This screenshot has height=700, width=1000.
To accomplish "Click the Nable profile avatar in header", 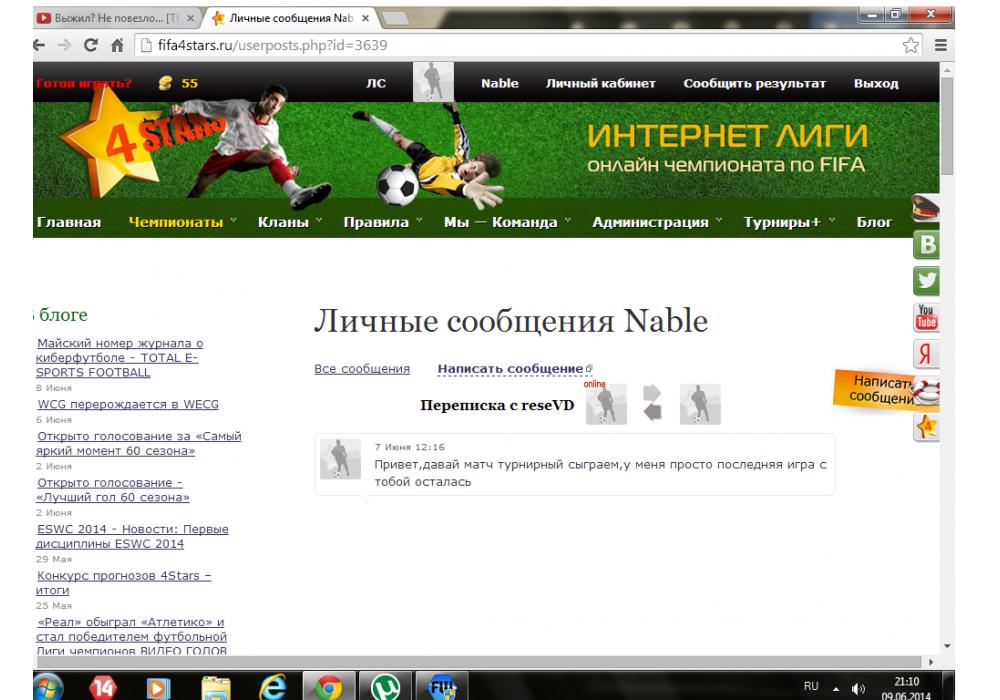I will pos(433,83).
